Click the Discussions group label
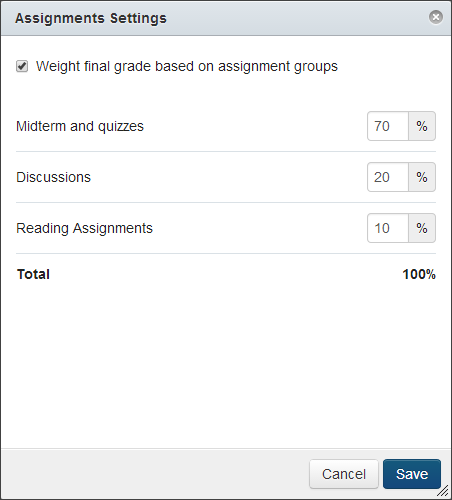Image resolution: width=452 pixels, height=500 pixels. pyautogui.click(x=53, y=177)
